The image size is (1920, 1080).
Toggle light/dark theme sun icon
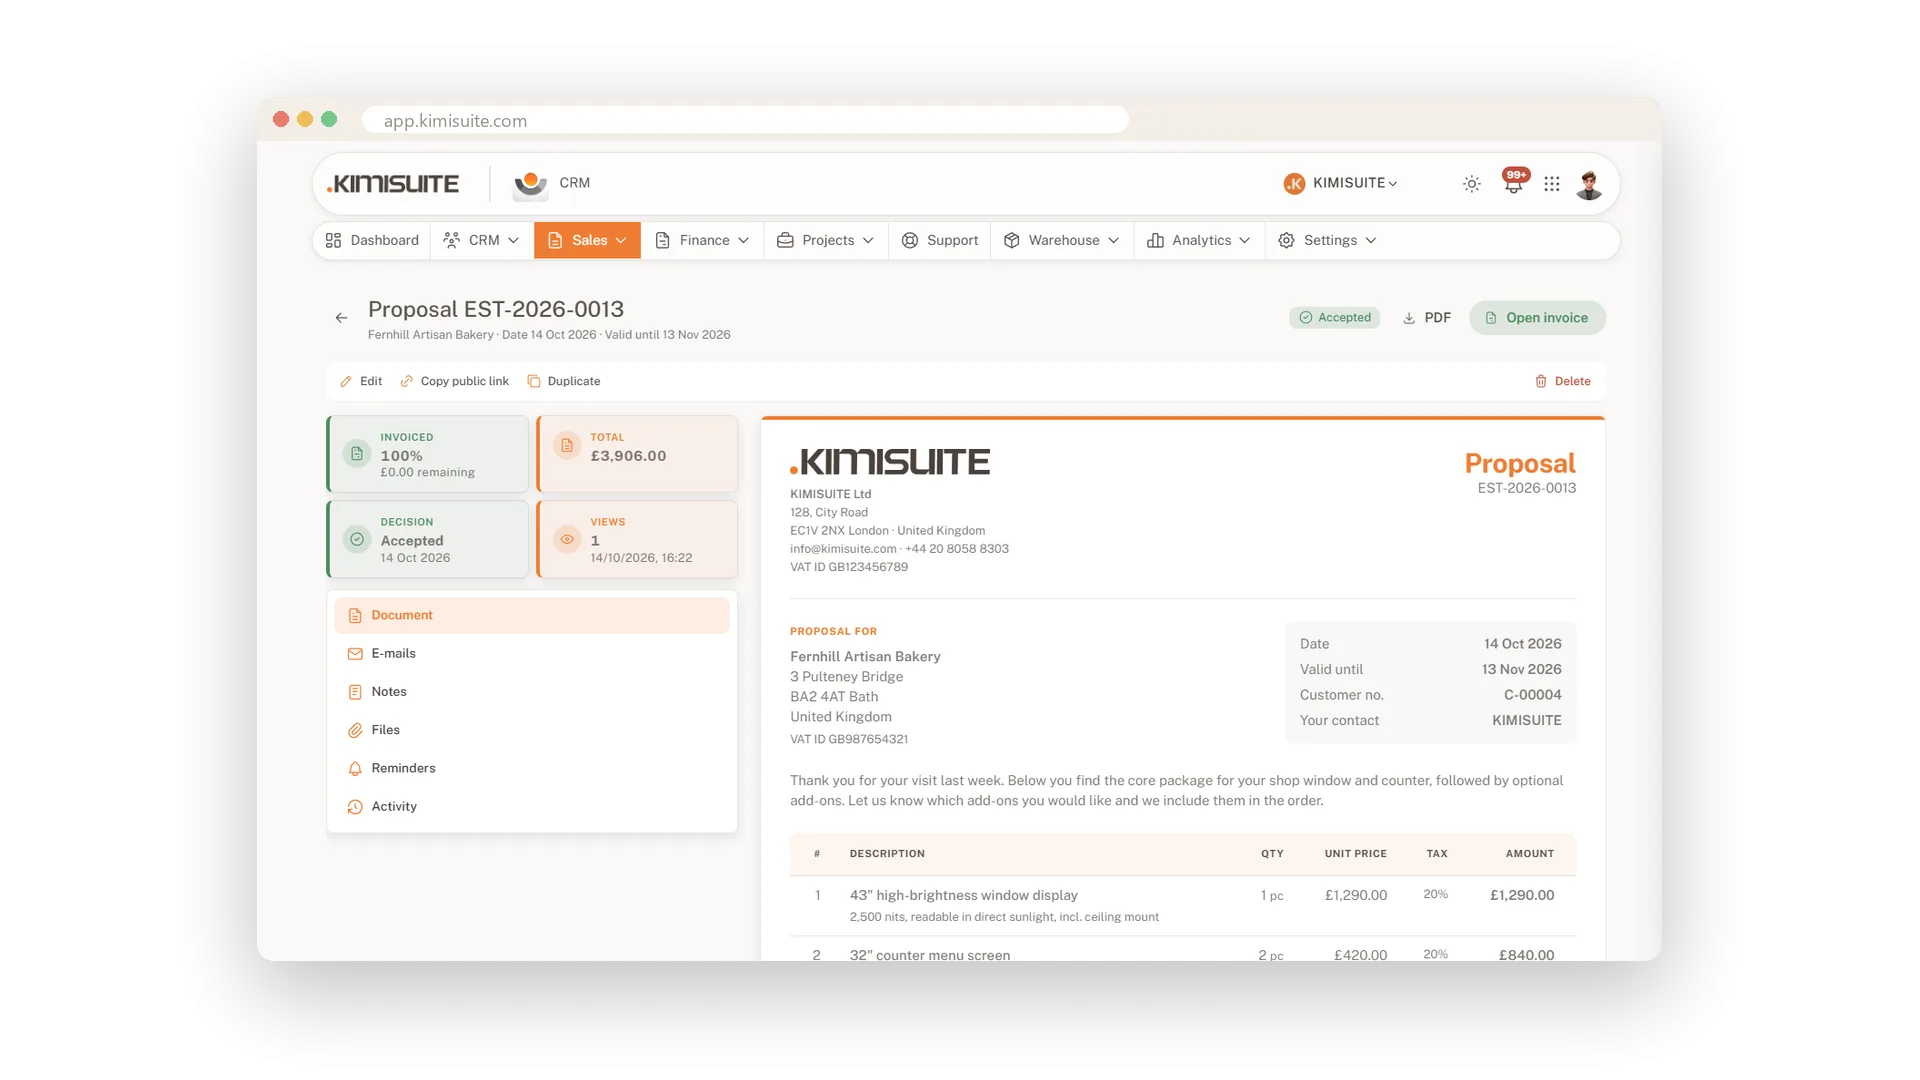click(1471, 184)
